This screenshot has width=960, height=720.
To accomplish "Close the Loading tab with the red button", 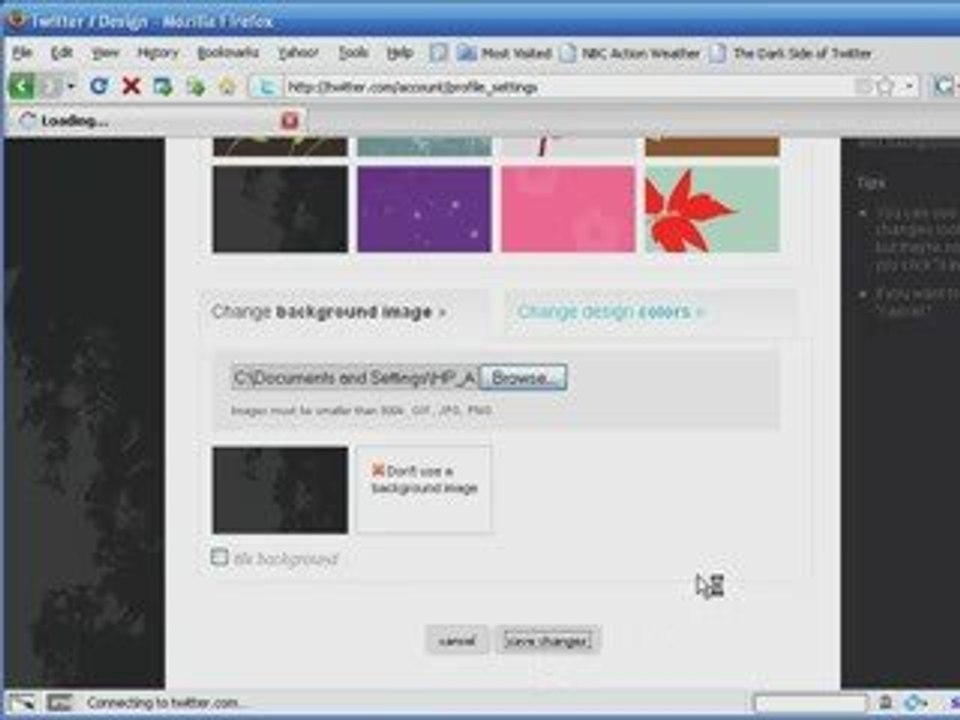I will click(290, 121).
